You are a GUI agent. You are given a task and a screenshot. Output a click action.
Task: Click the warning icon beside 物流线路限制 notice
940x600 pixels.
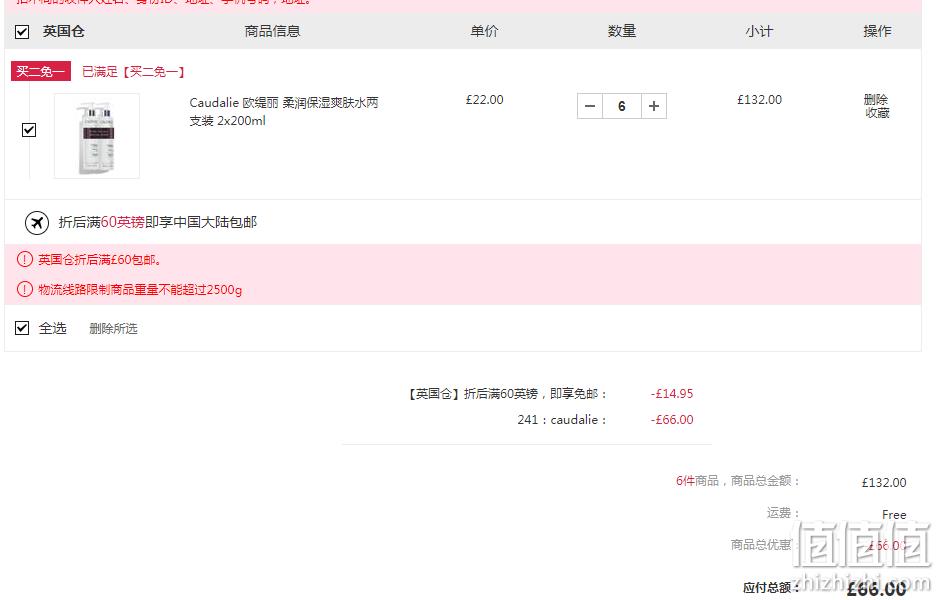coord(25,290)
